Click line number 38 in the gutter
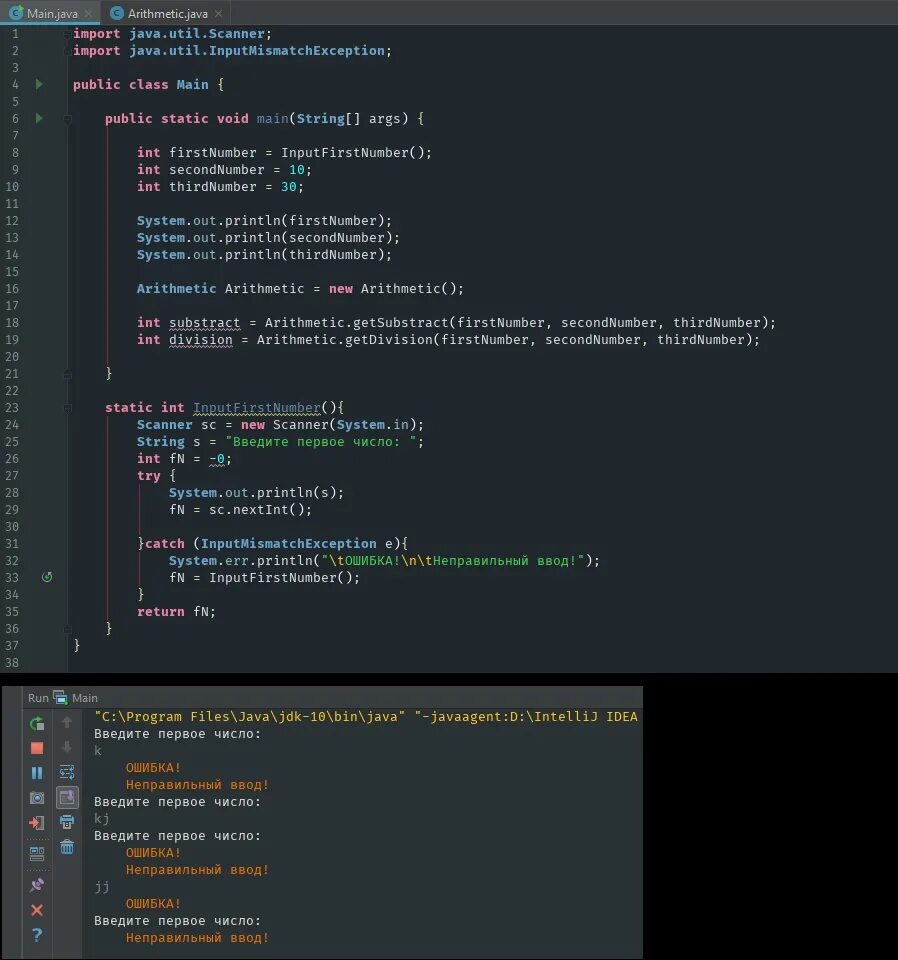 pos(12,662)
